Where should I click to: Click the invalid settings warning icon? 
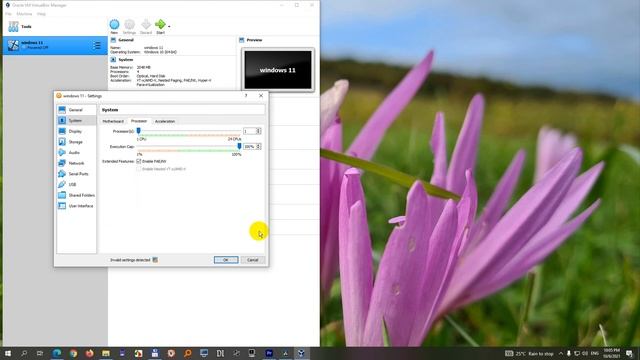pyautogui.click(x=155, y=260)
